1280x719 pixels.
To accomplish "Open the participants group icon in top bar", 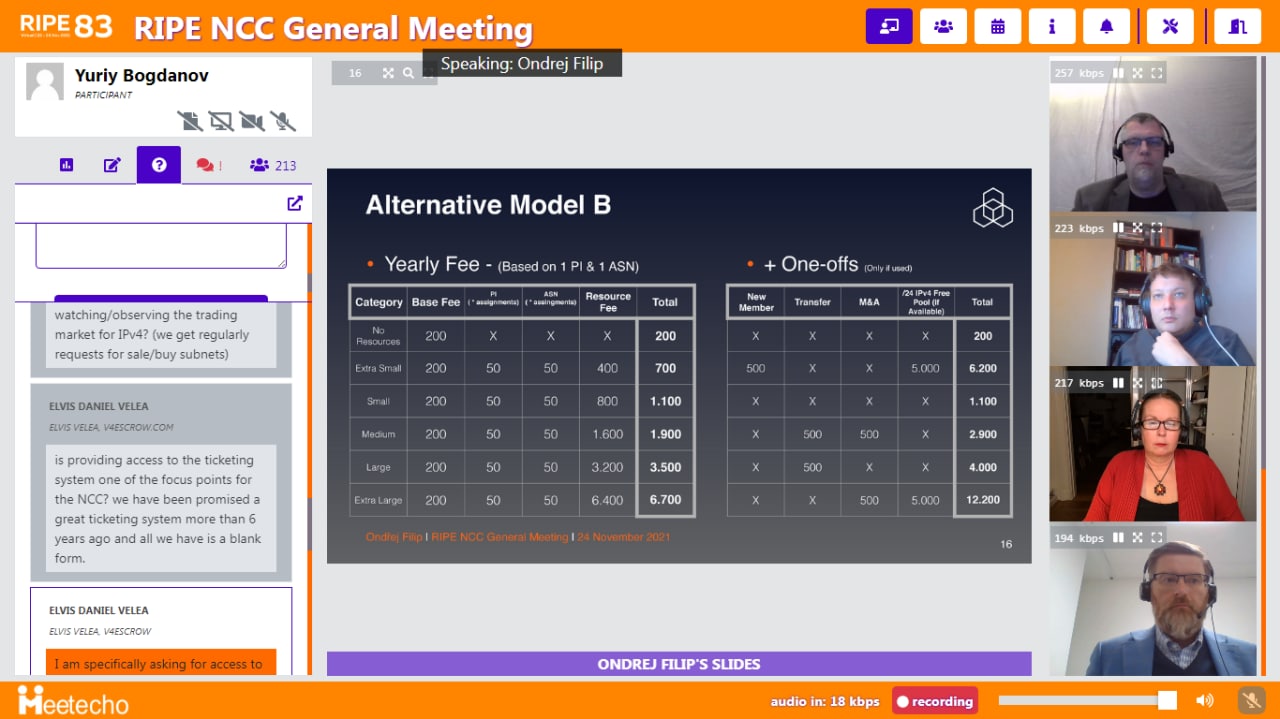I will tap(943, 27).
